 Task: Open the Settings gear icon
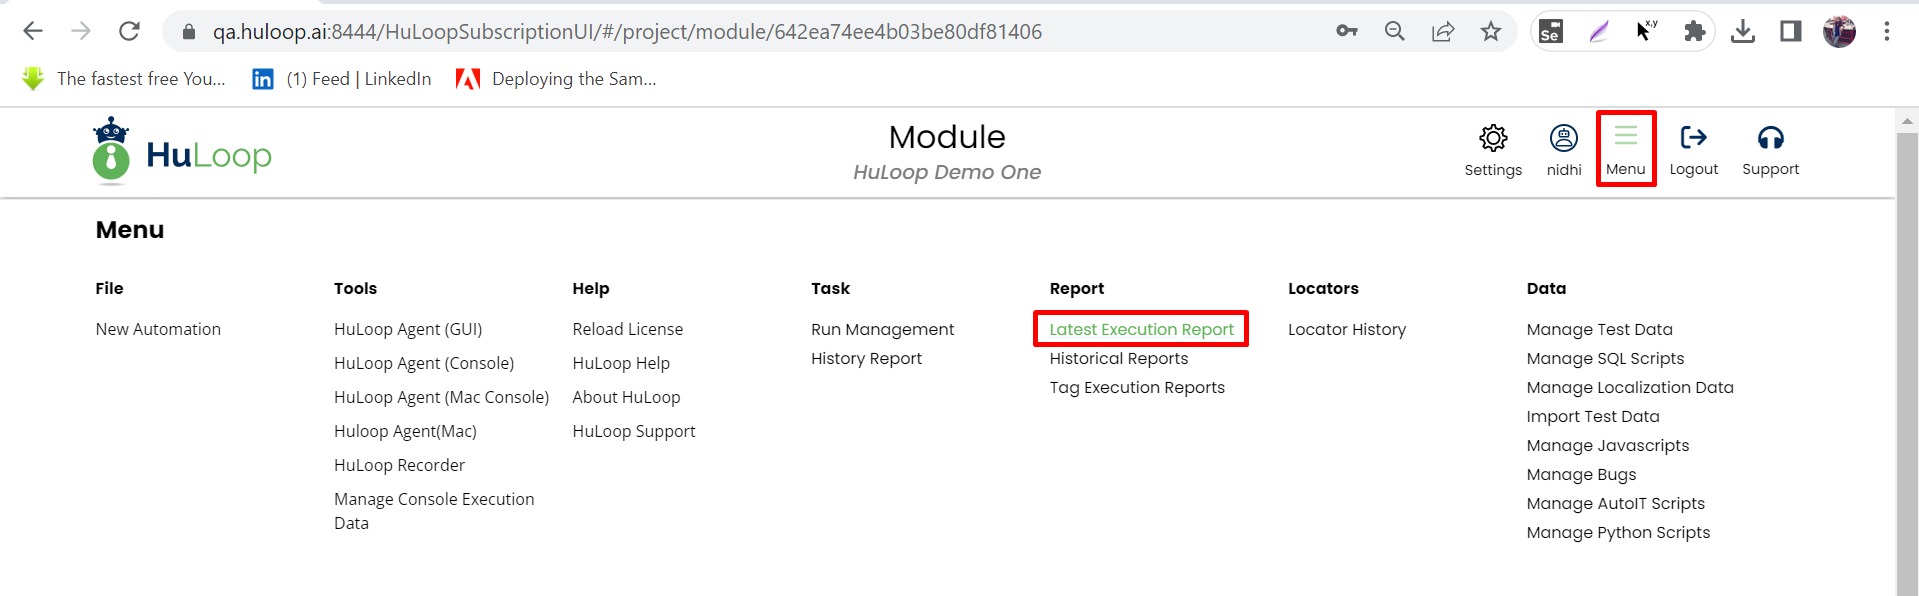[x=1492, y=138]
